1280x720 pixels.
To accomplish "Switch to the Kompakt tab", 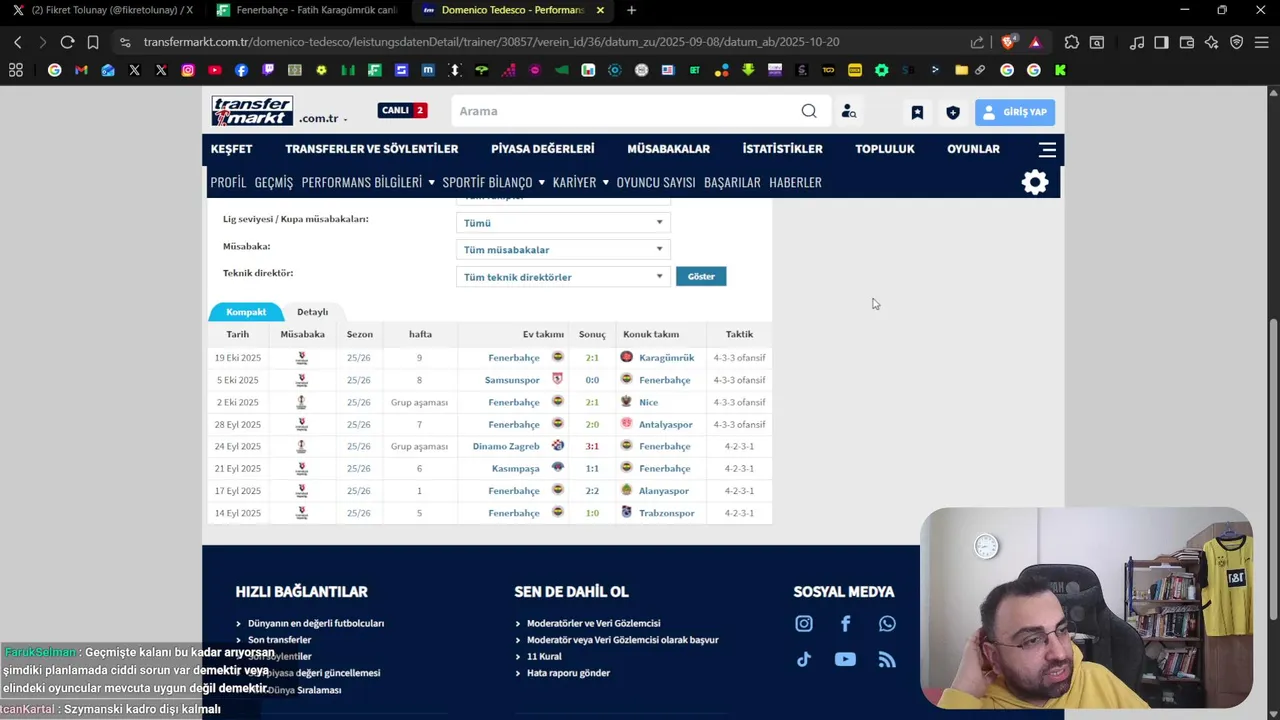I will [x=246, y=312].
